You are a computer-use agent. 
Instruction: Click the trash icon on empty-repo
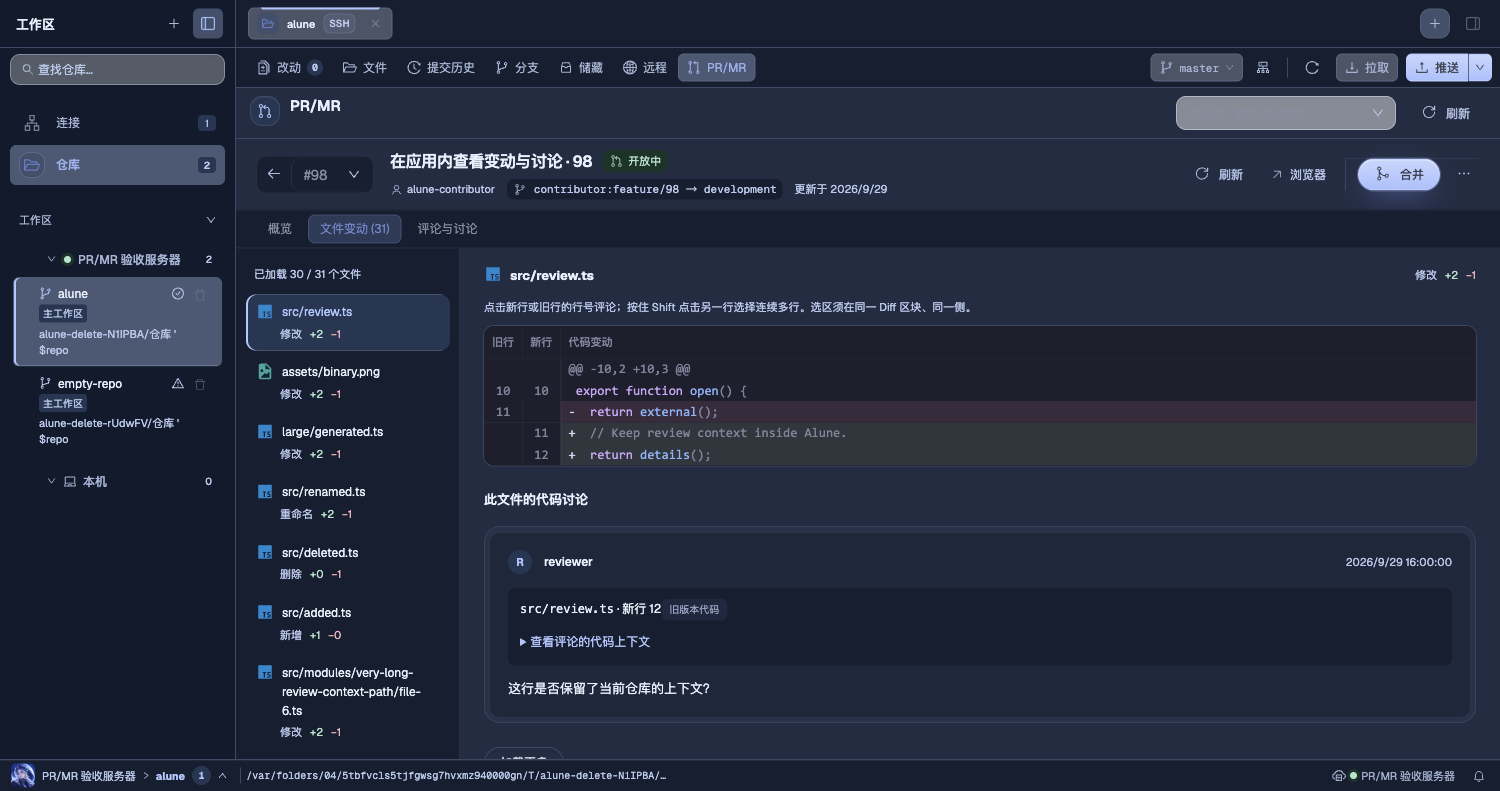click(x=200, y=384)
